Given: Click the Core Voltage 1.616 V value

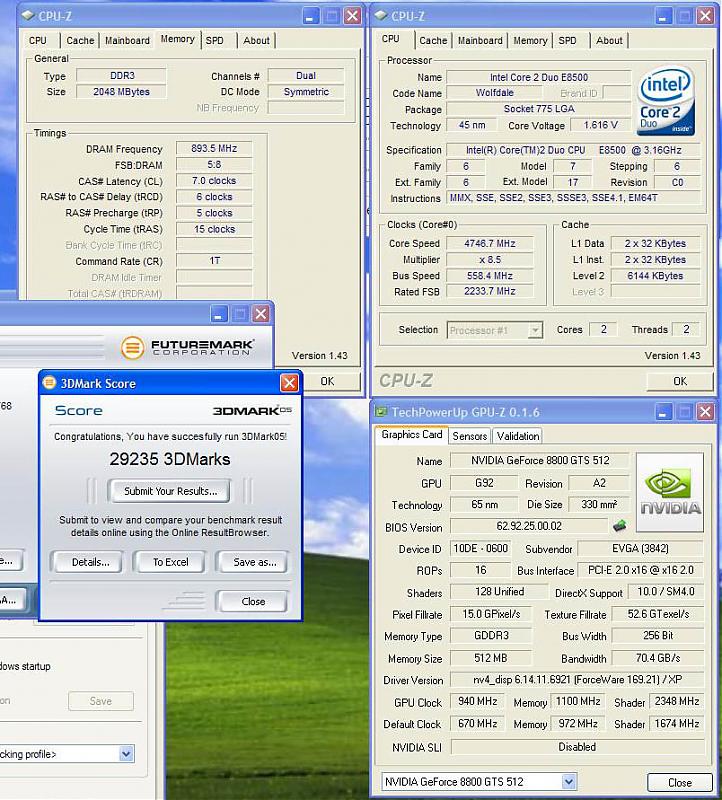Looking at the screenshot, I should [x=601, y=125].
